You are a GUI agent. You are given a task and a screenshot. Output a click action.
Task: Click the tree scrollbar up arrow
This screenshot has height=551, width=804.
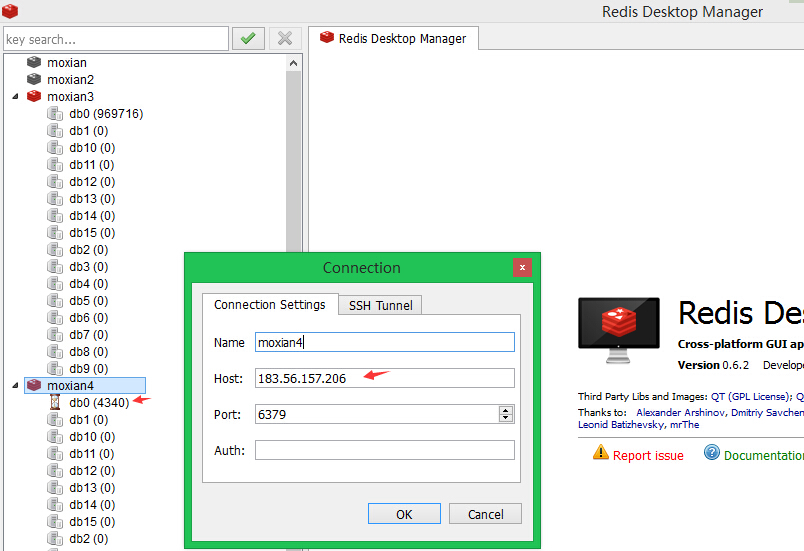pos(293,63)
